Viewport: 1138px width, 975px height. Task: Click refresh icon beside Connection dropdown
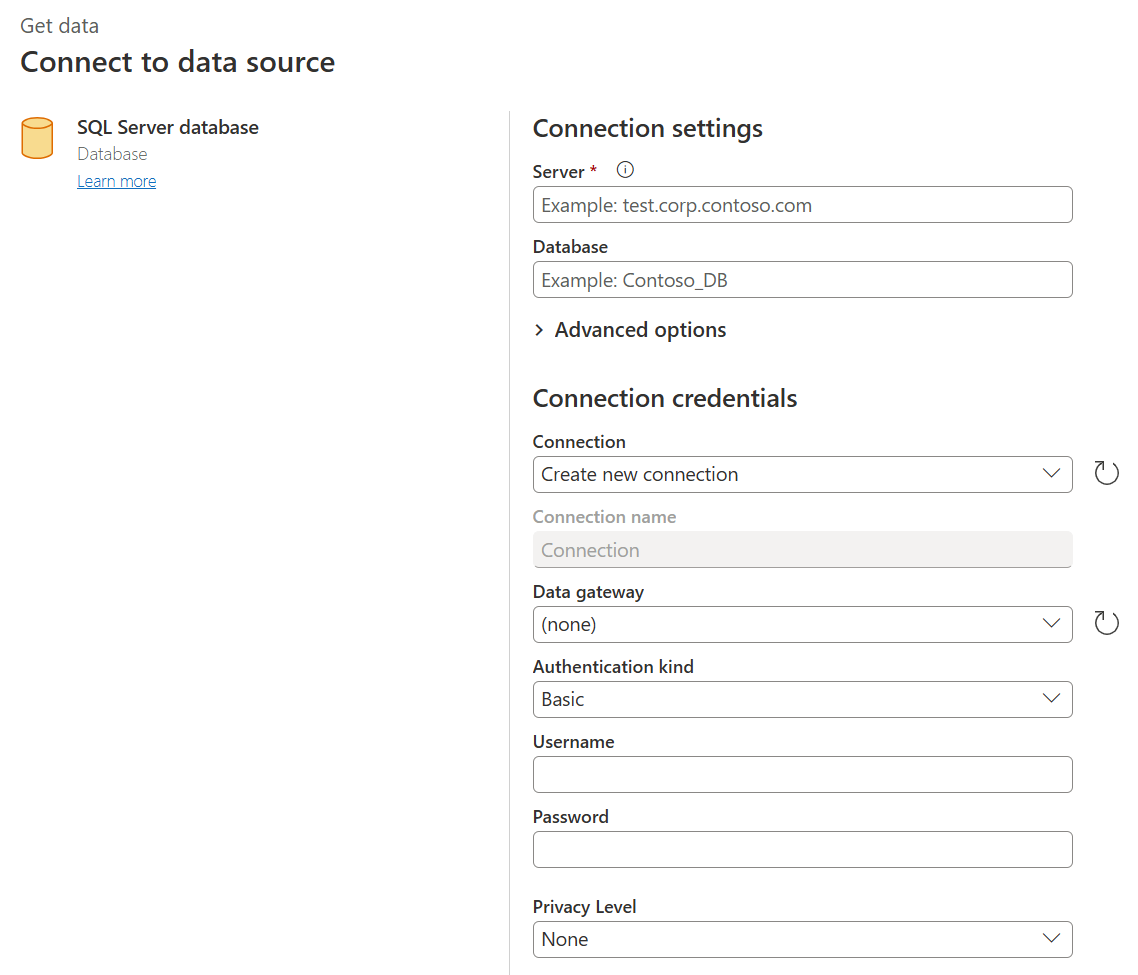pyautogui.click(x=1105, y=472)
